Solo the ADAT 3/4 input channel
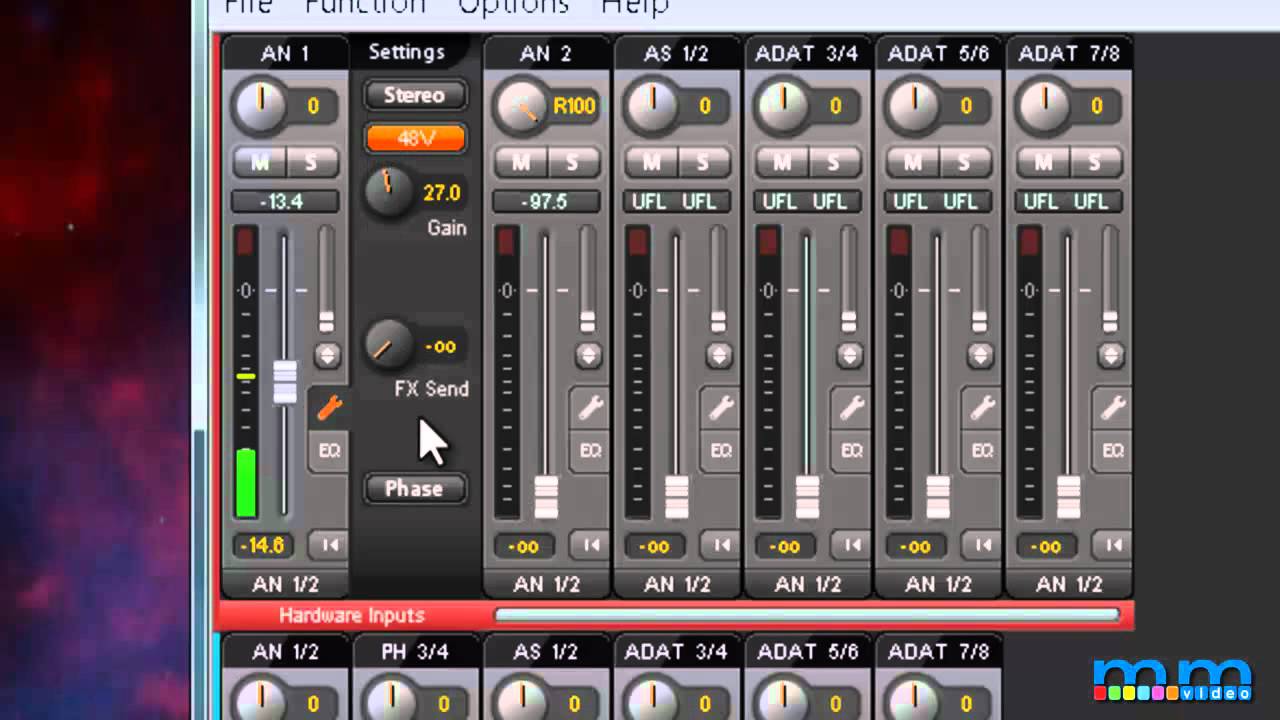The width and height of the screenshot is (1280, 720). pyautogui.click(x=834, y=162)
